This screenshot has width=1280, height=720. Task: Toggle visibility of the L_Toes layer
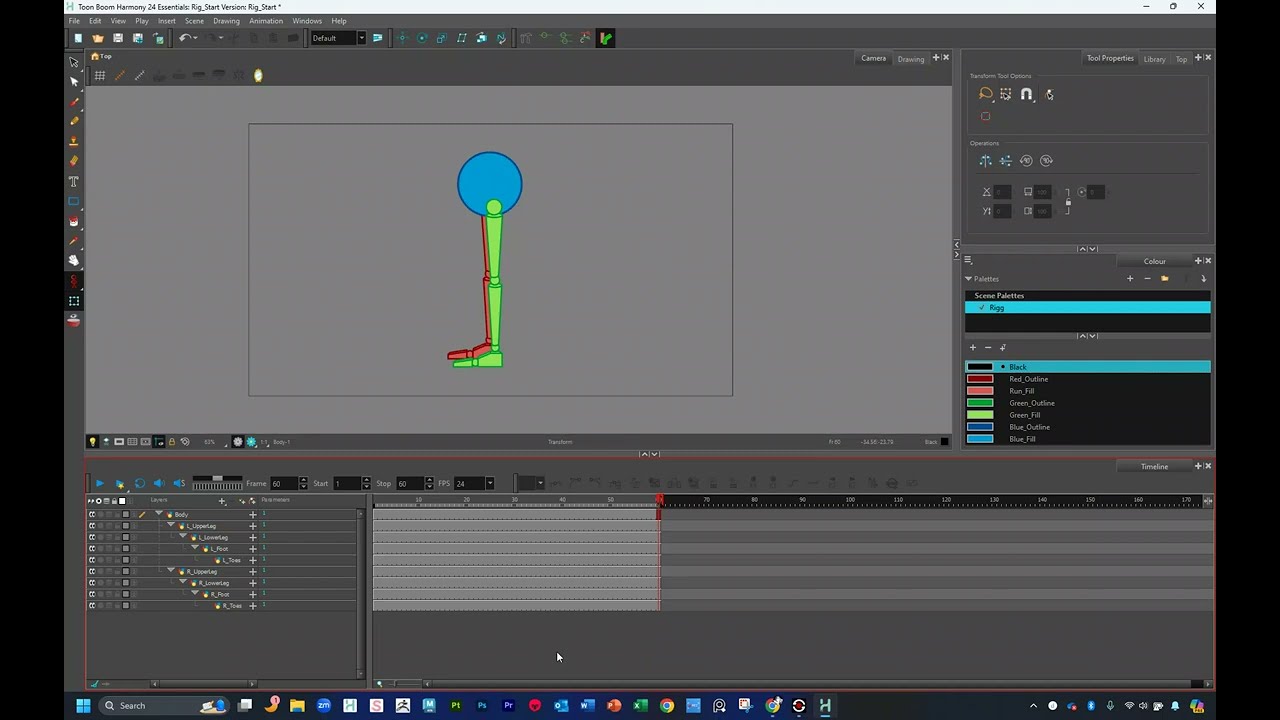click(x=92, y=560)
